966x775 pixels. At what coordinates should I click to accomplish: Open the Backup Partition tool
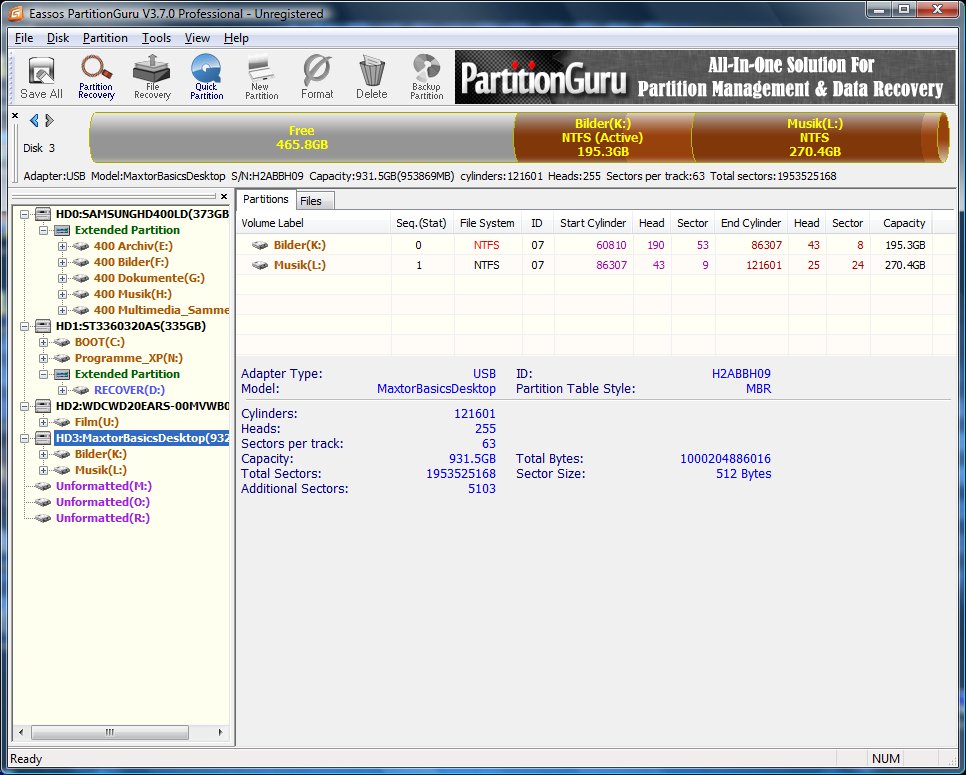[426, 78]
